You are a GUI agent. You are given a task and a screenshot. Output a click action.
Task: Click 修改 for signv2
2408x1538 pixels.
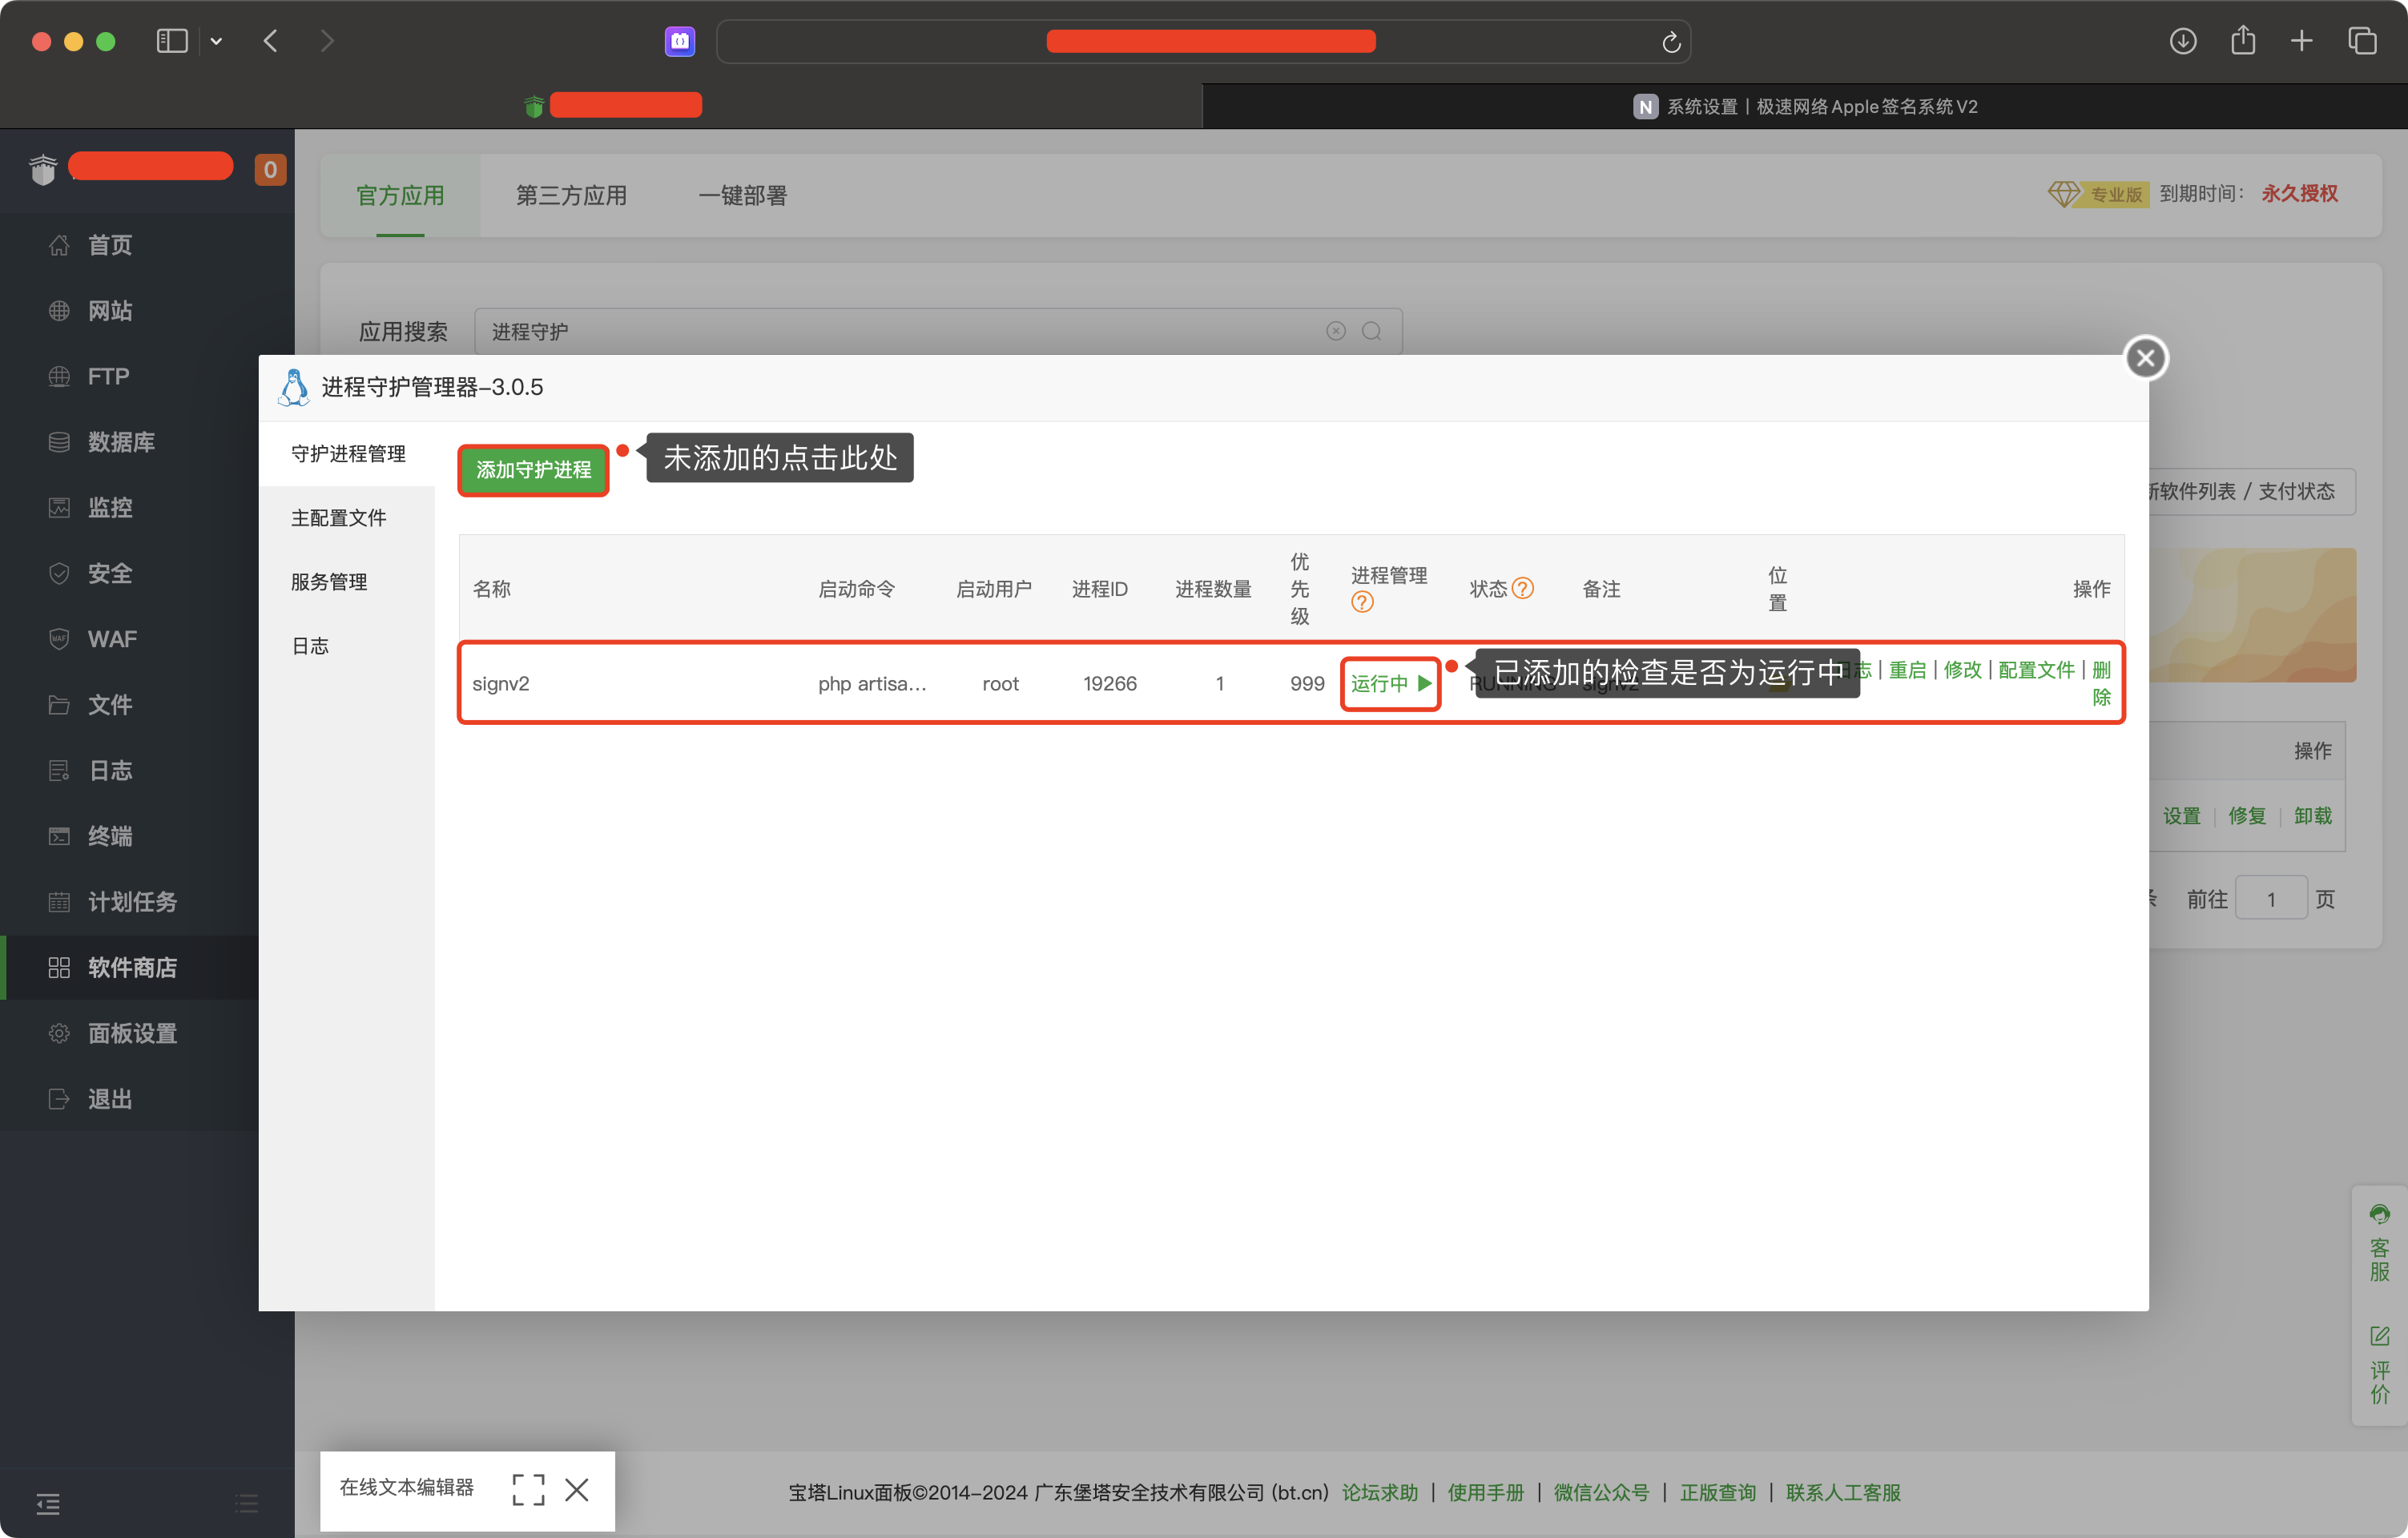pyautogui.click(x=1962, y=670)
